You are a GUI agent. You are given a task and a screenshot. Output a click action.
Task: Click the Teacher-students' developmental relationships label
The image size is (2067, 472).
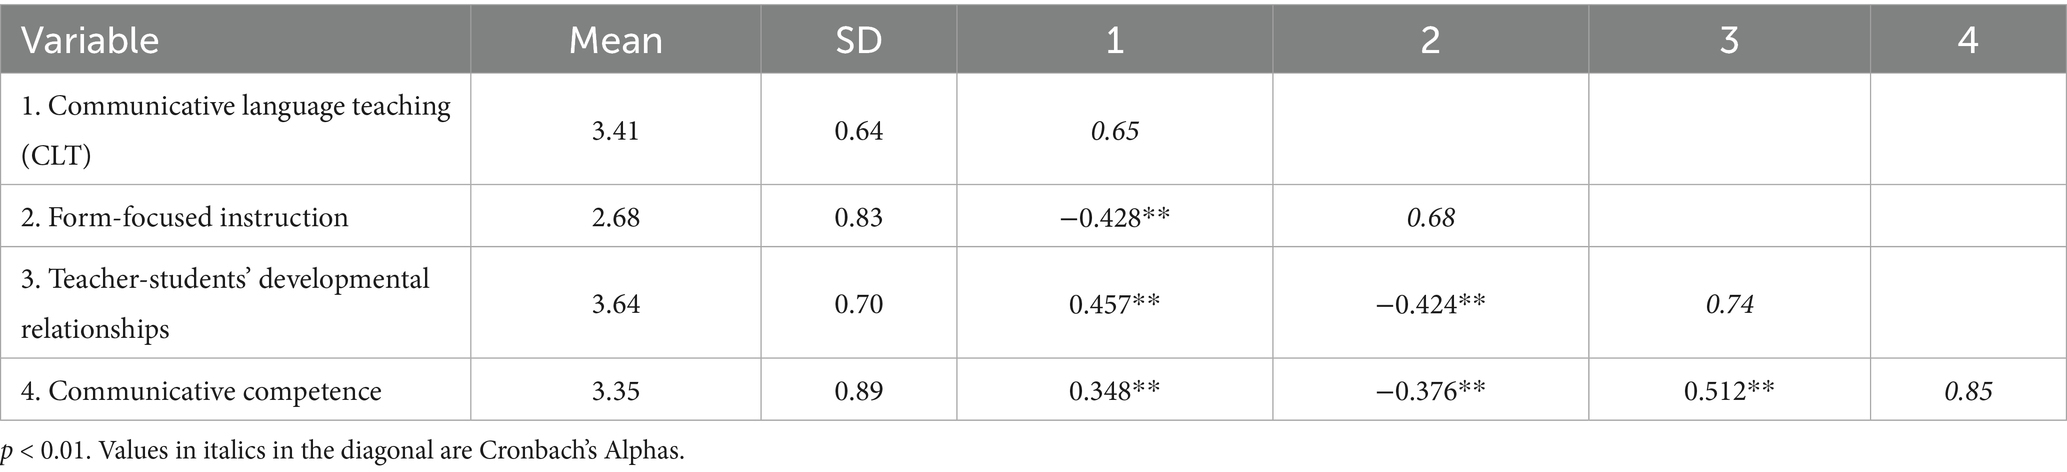click(225, 303)
